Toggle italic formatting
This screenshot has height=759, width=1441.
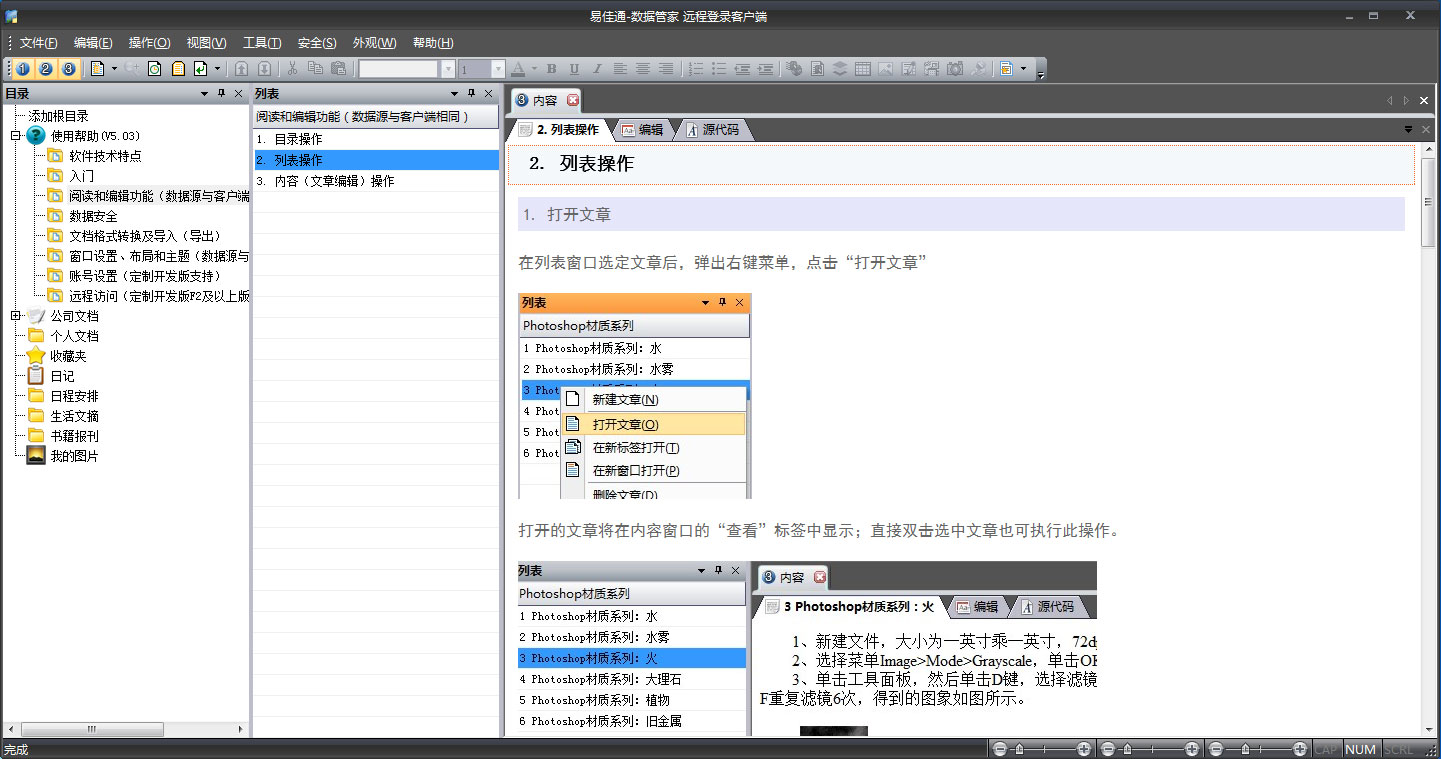pyautogui.click(x=597, y=69)
